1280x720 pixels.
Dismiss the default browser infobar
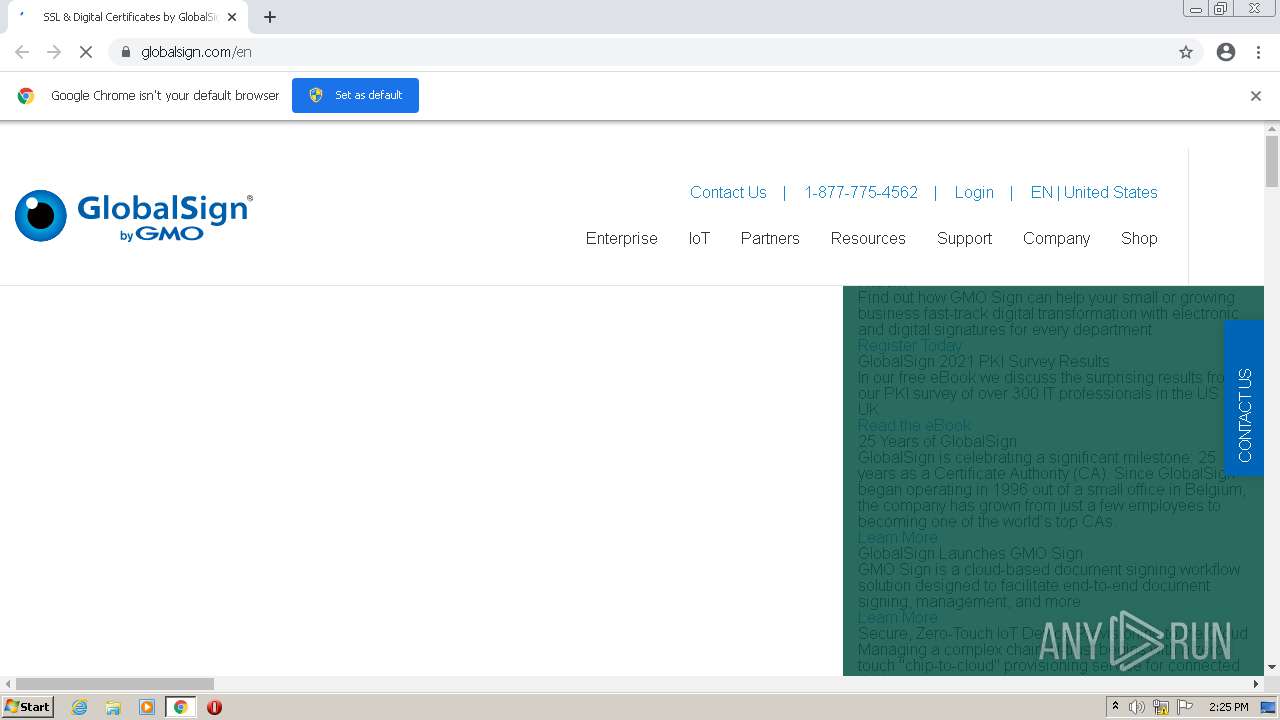click(1256, 96)
